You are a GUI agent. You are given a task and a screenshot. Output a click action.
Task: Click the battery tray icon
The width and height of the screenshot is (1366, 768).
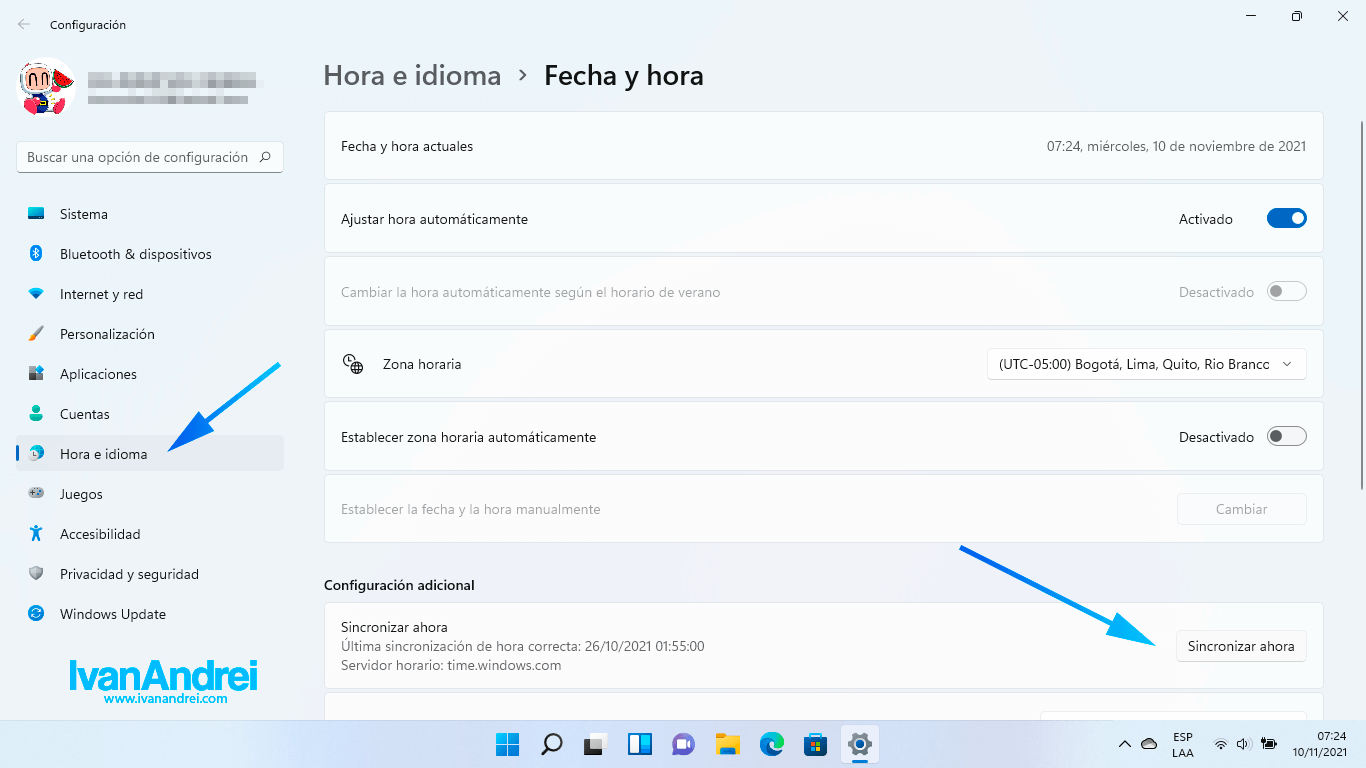1269,744
